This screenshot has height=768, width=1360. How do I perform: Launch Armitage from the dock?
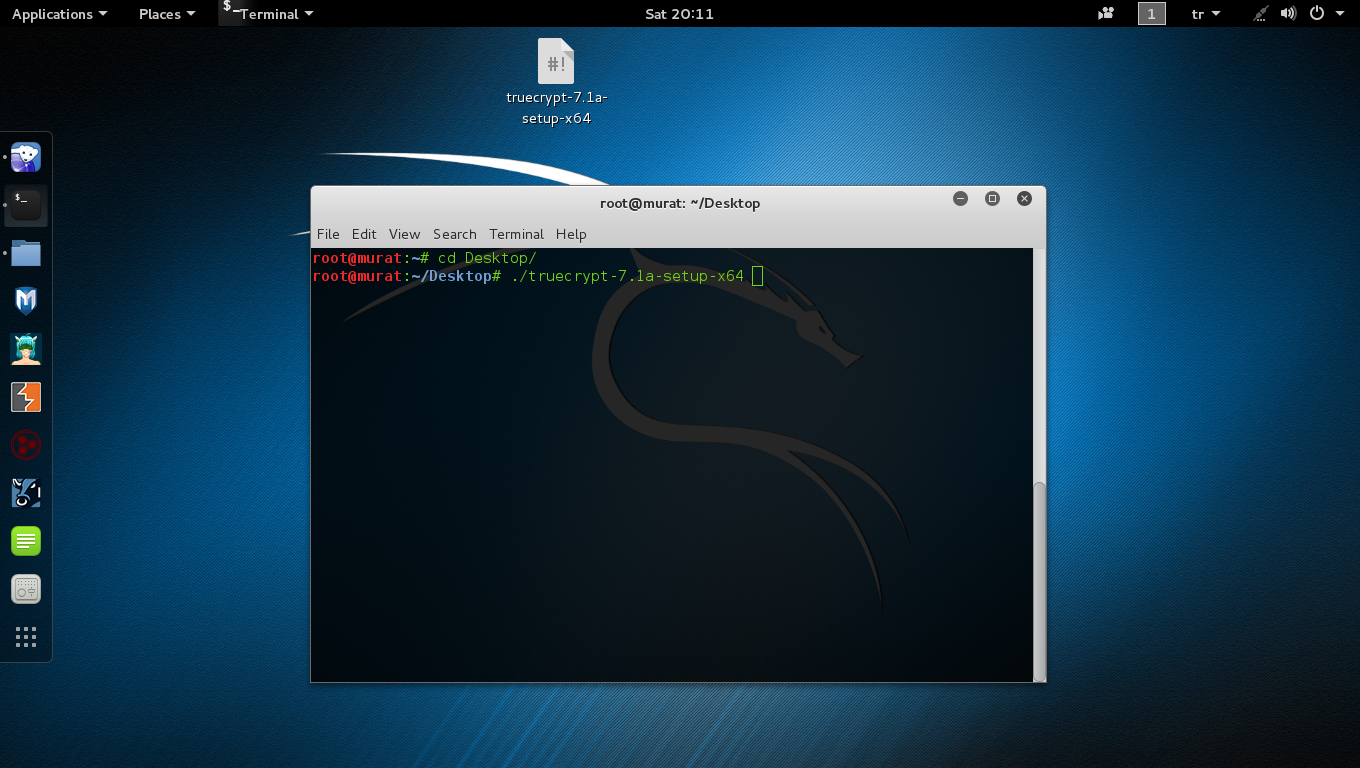point(26,349)
